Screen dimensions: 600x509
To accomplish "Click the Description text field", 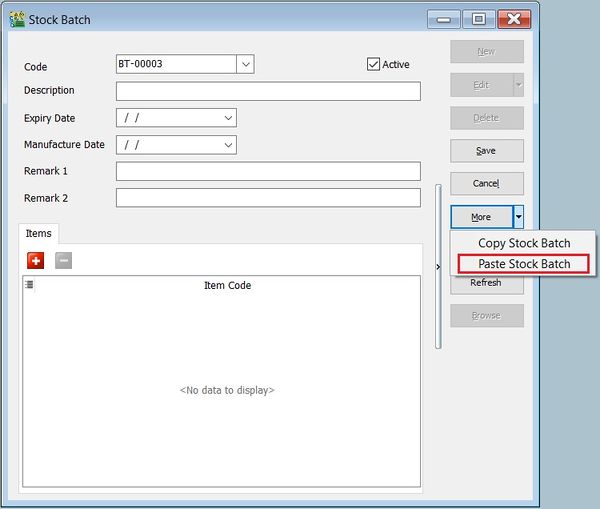I will pyautogui.click(x=268, y=91).
